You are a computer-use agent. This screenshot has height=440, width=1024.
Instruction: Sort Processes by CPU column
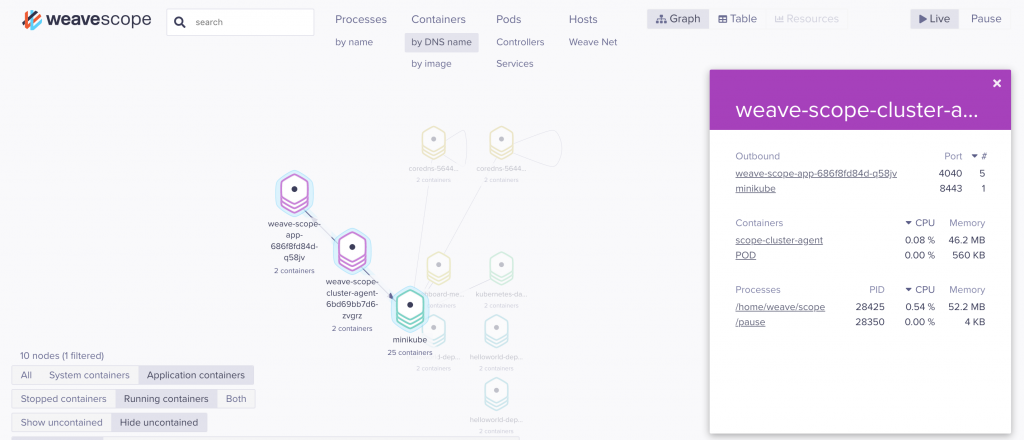[920, 290]
